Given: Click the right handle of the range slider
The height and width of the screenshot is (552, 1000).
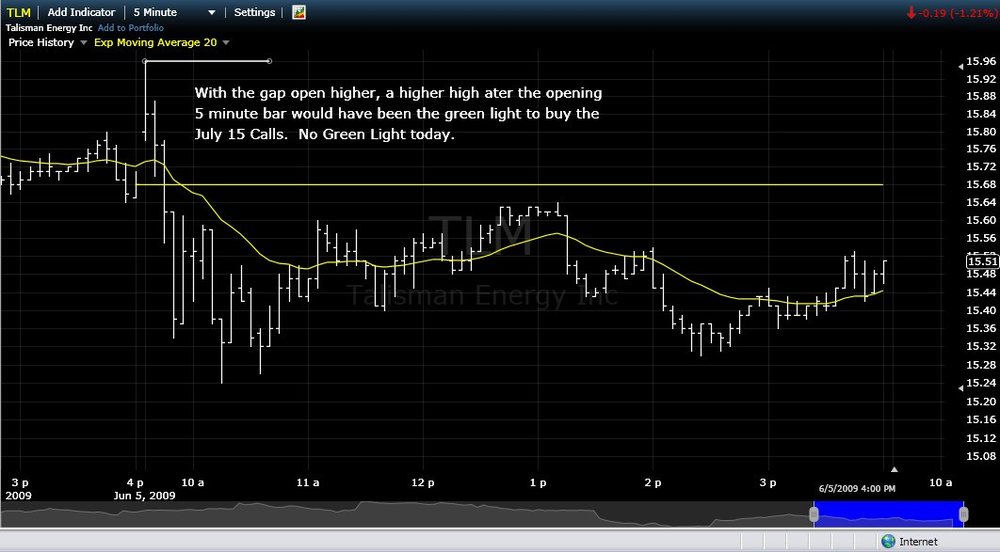Looking at the screenshot, I should (963, 514).
